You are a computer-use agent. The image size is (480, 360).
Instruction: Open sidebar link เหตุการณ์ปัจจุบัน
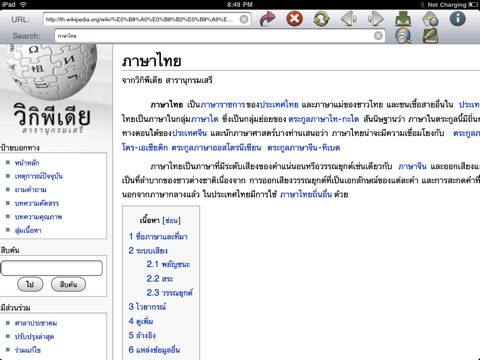39,176
